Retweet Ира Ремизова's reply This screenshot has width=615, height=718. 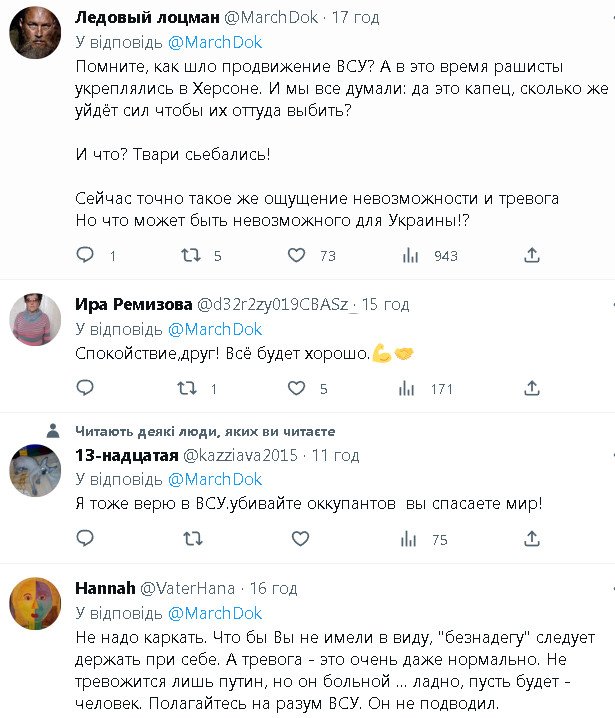click(x=190, y=388)
